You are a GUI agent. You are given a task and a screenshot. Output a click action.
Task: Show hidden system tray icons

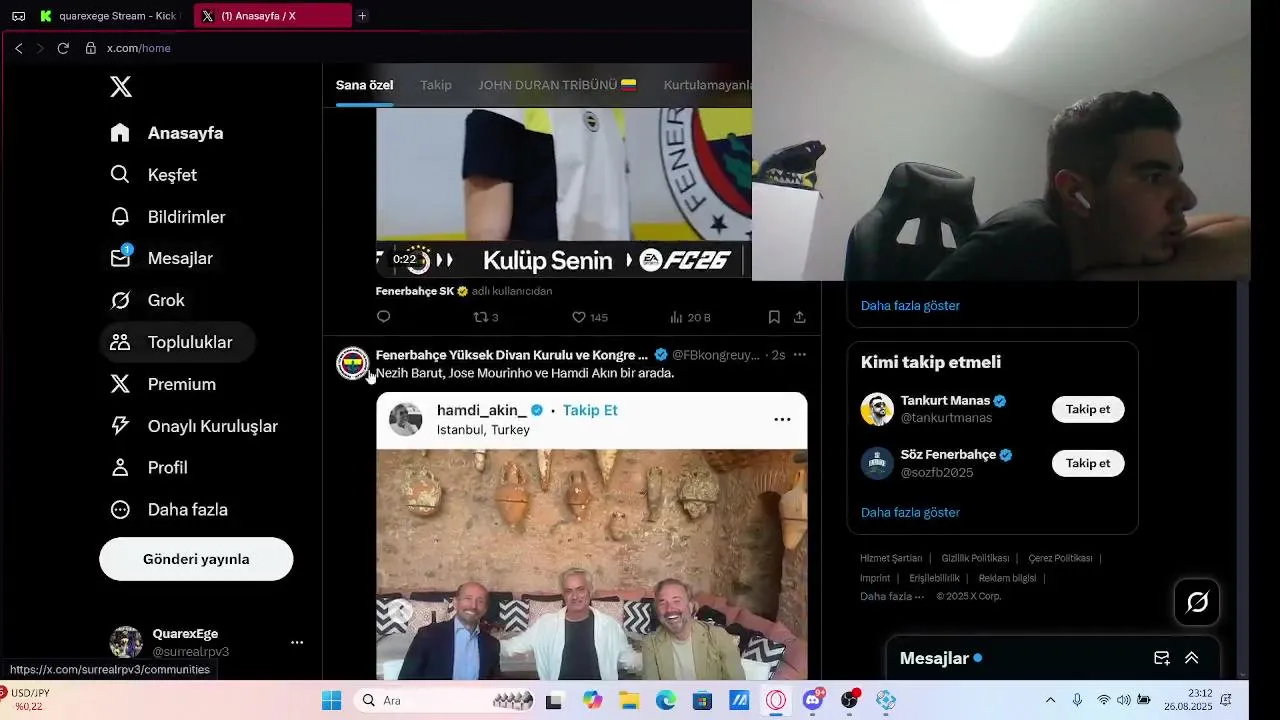pos(1050,700)
